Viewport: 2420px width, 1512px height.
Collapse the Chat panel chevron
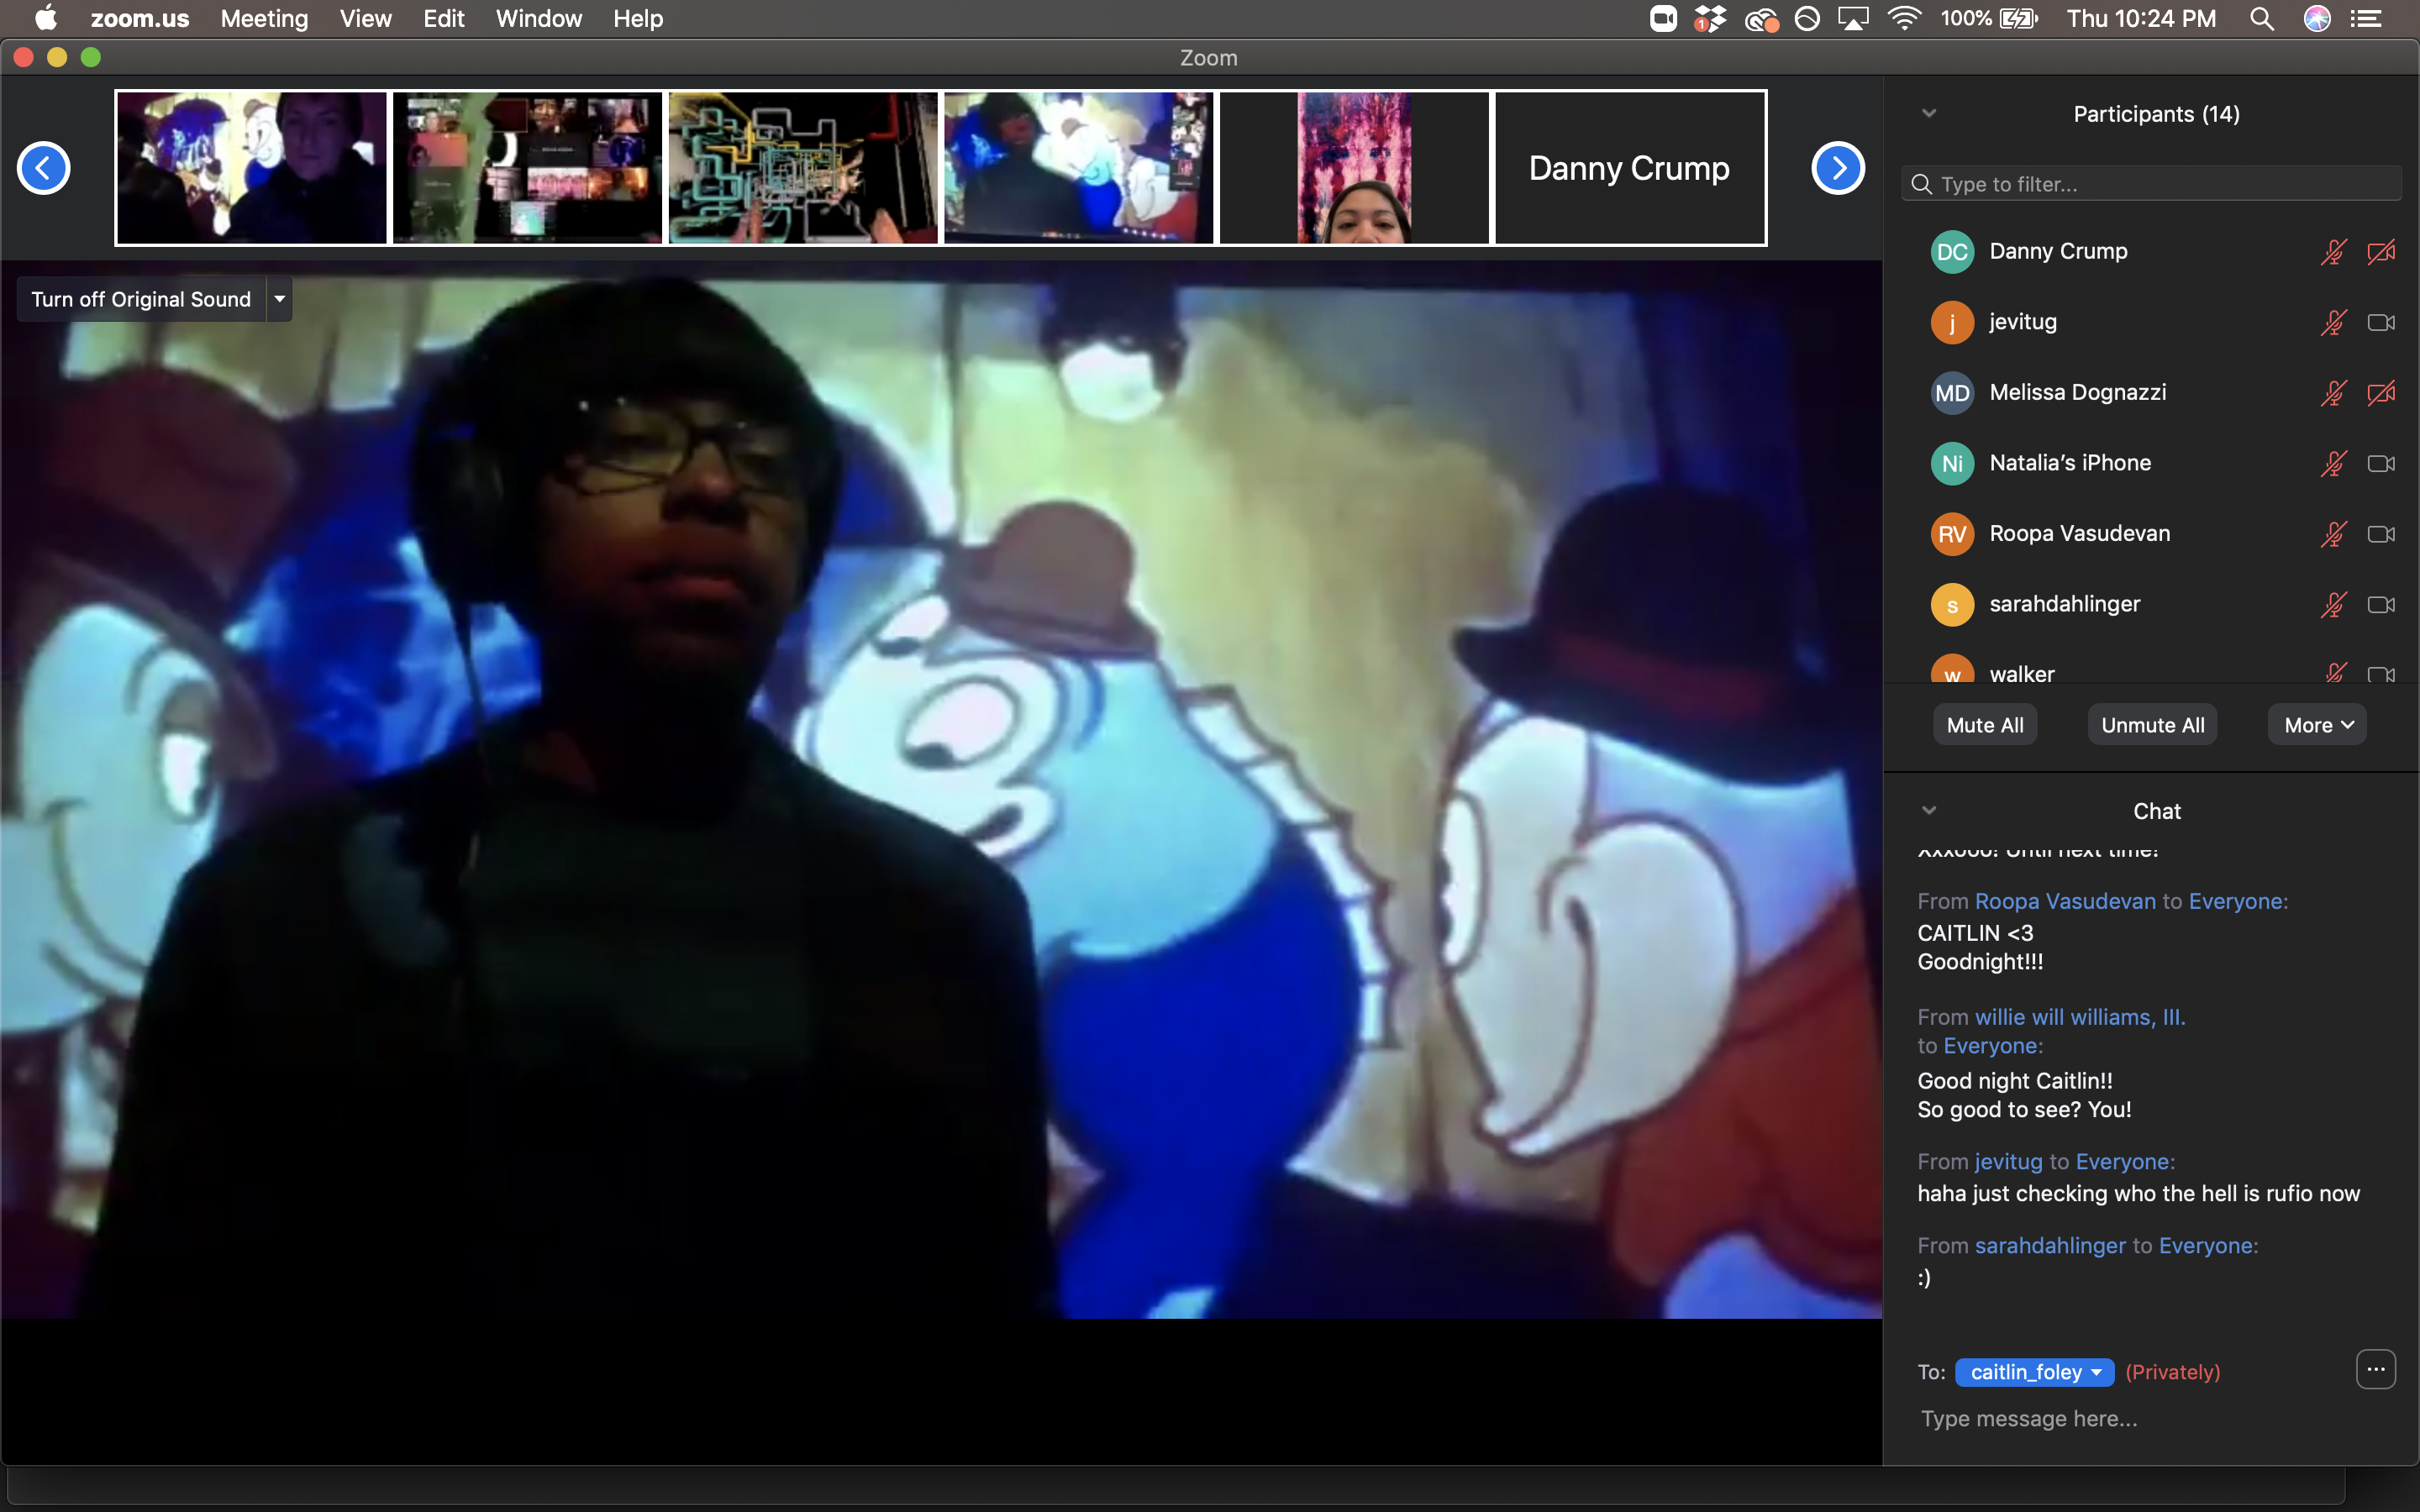point(1929,810)
